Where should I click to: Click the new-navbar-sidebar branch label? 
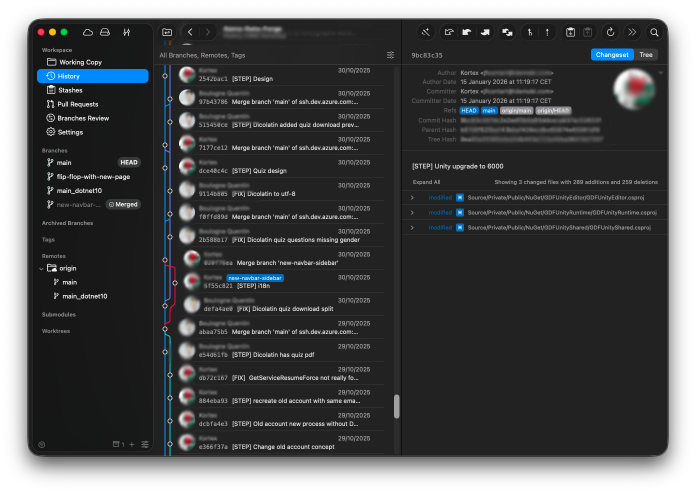click(255, 278)
